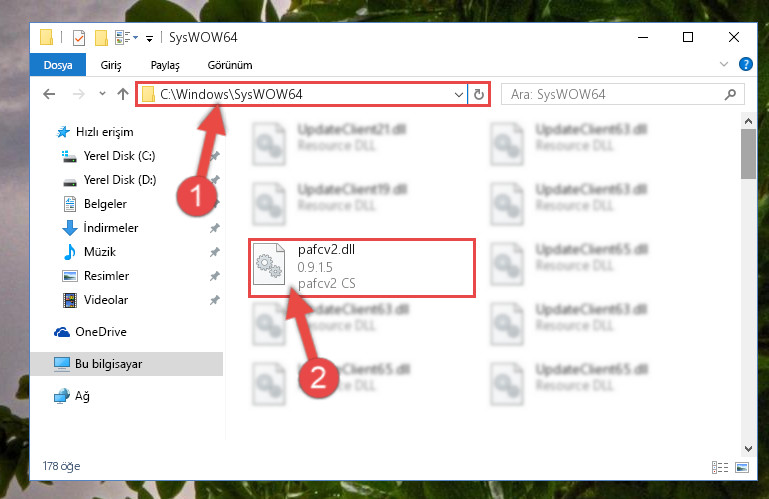Open the help question mark icon

pyautogui.click(x=745, y=64)
